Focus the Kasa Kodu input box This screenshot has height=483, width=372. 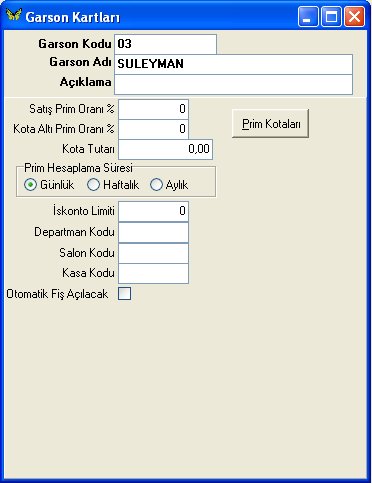(x=153, y=274)
